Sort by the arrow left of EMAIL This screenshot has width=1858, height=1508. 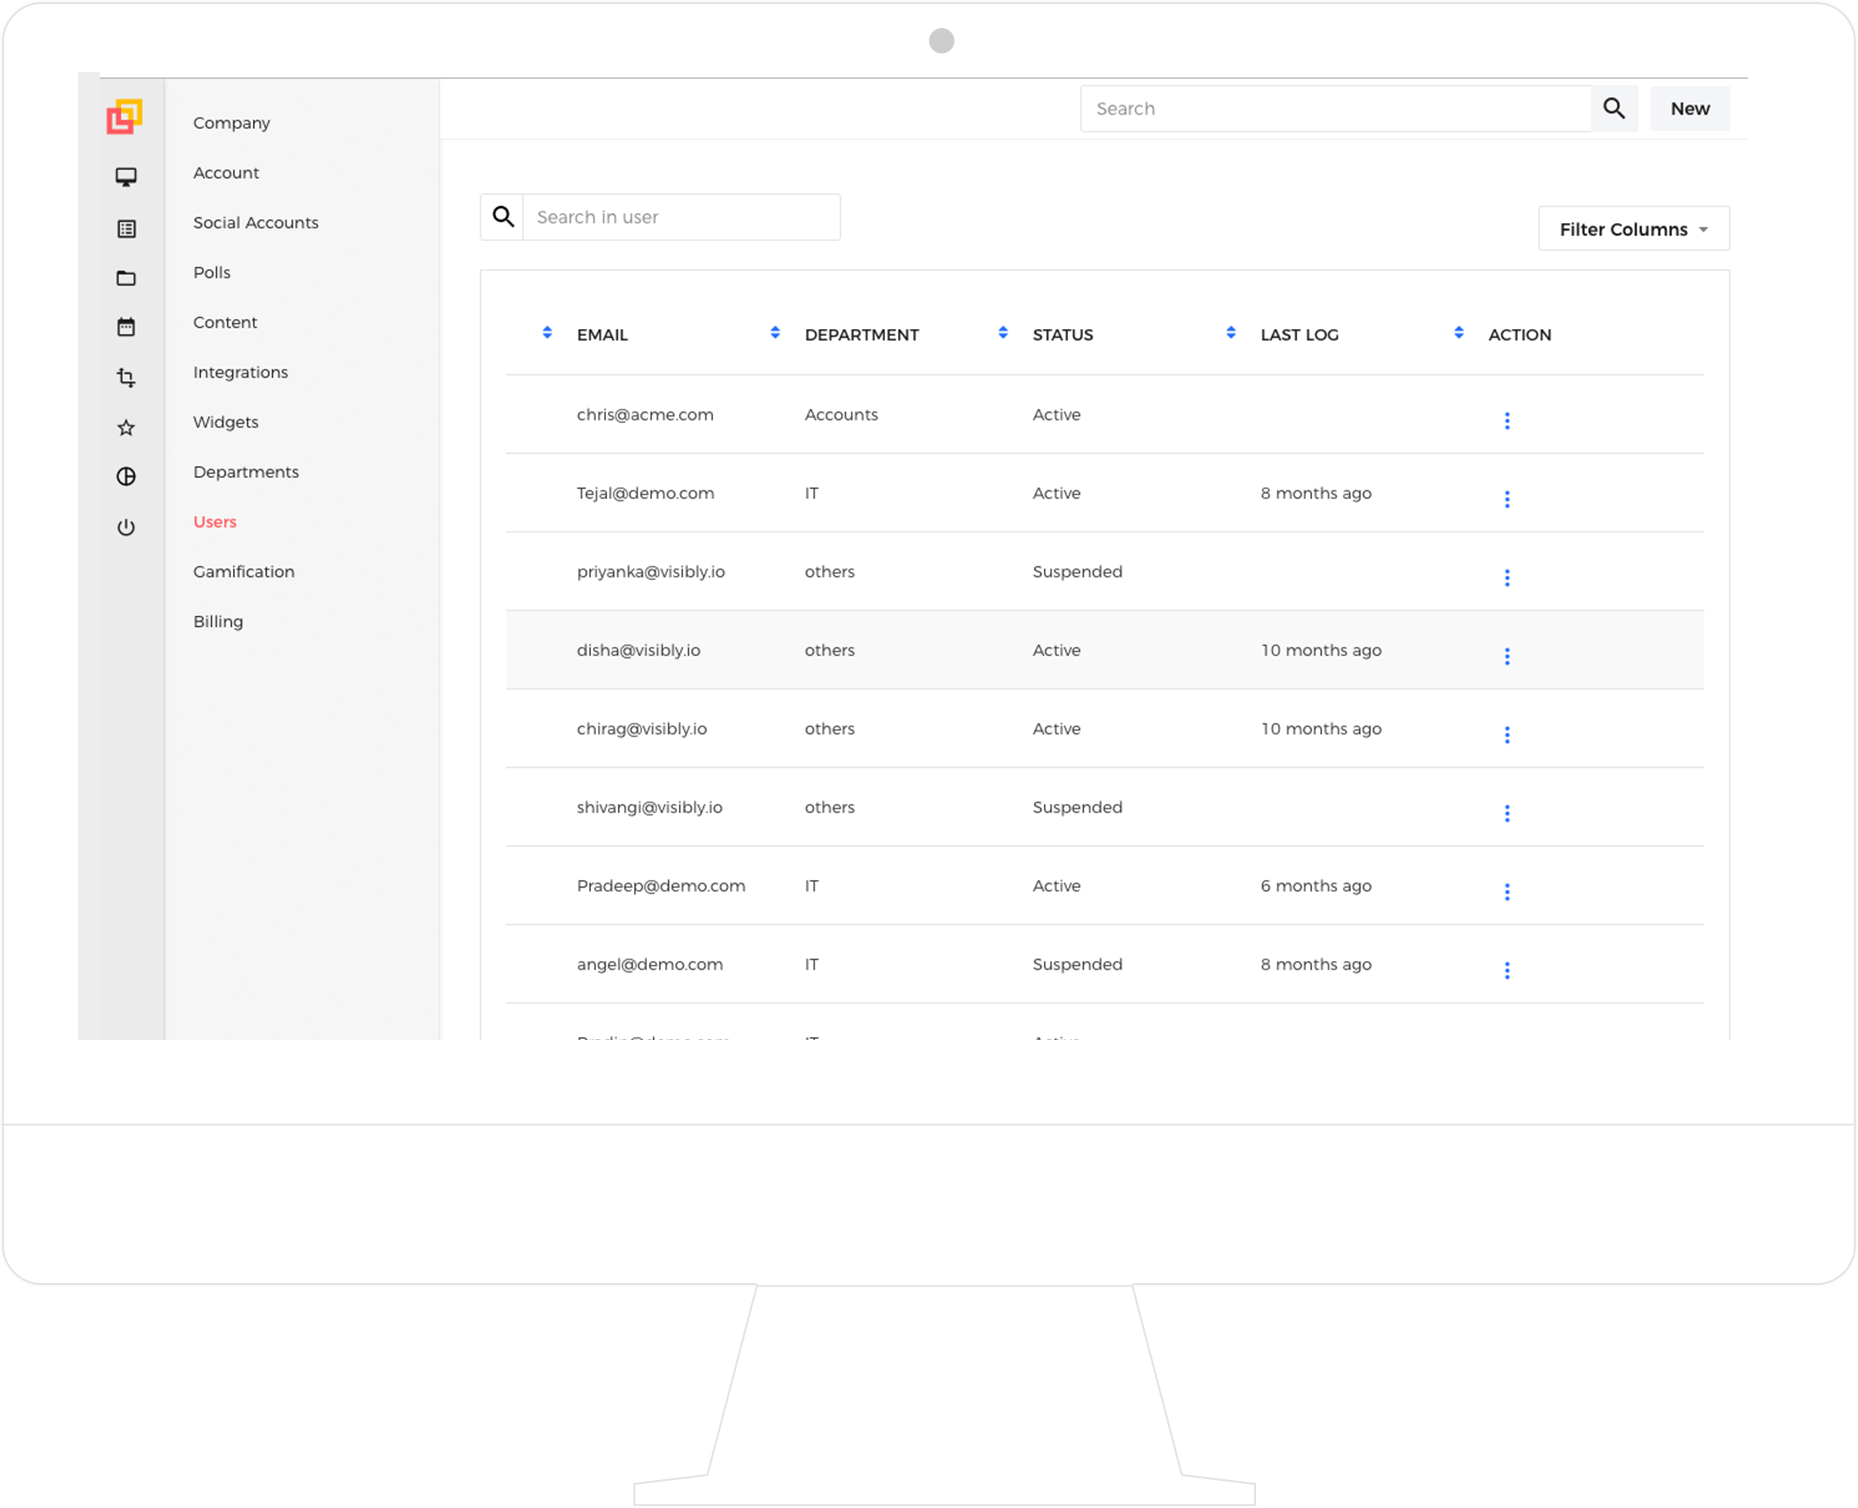547,333
